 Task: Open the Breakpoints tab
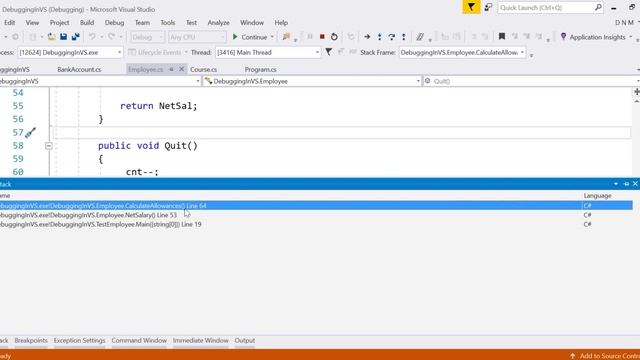pos(31,340)
